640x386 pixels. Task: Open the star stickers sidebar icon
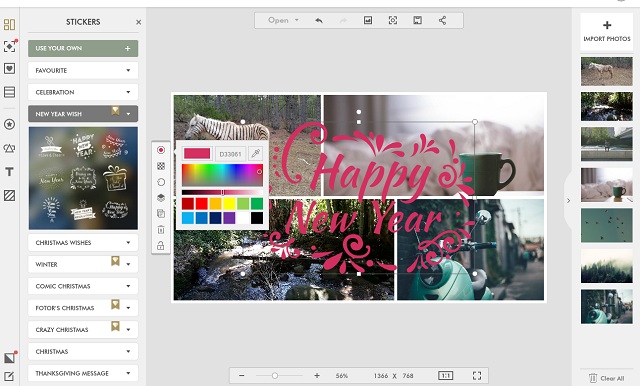point(9,124)
